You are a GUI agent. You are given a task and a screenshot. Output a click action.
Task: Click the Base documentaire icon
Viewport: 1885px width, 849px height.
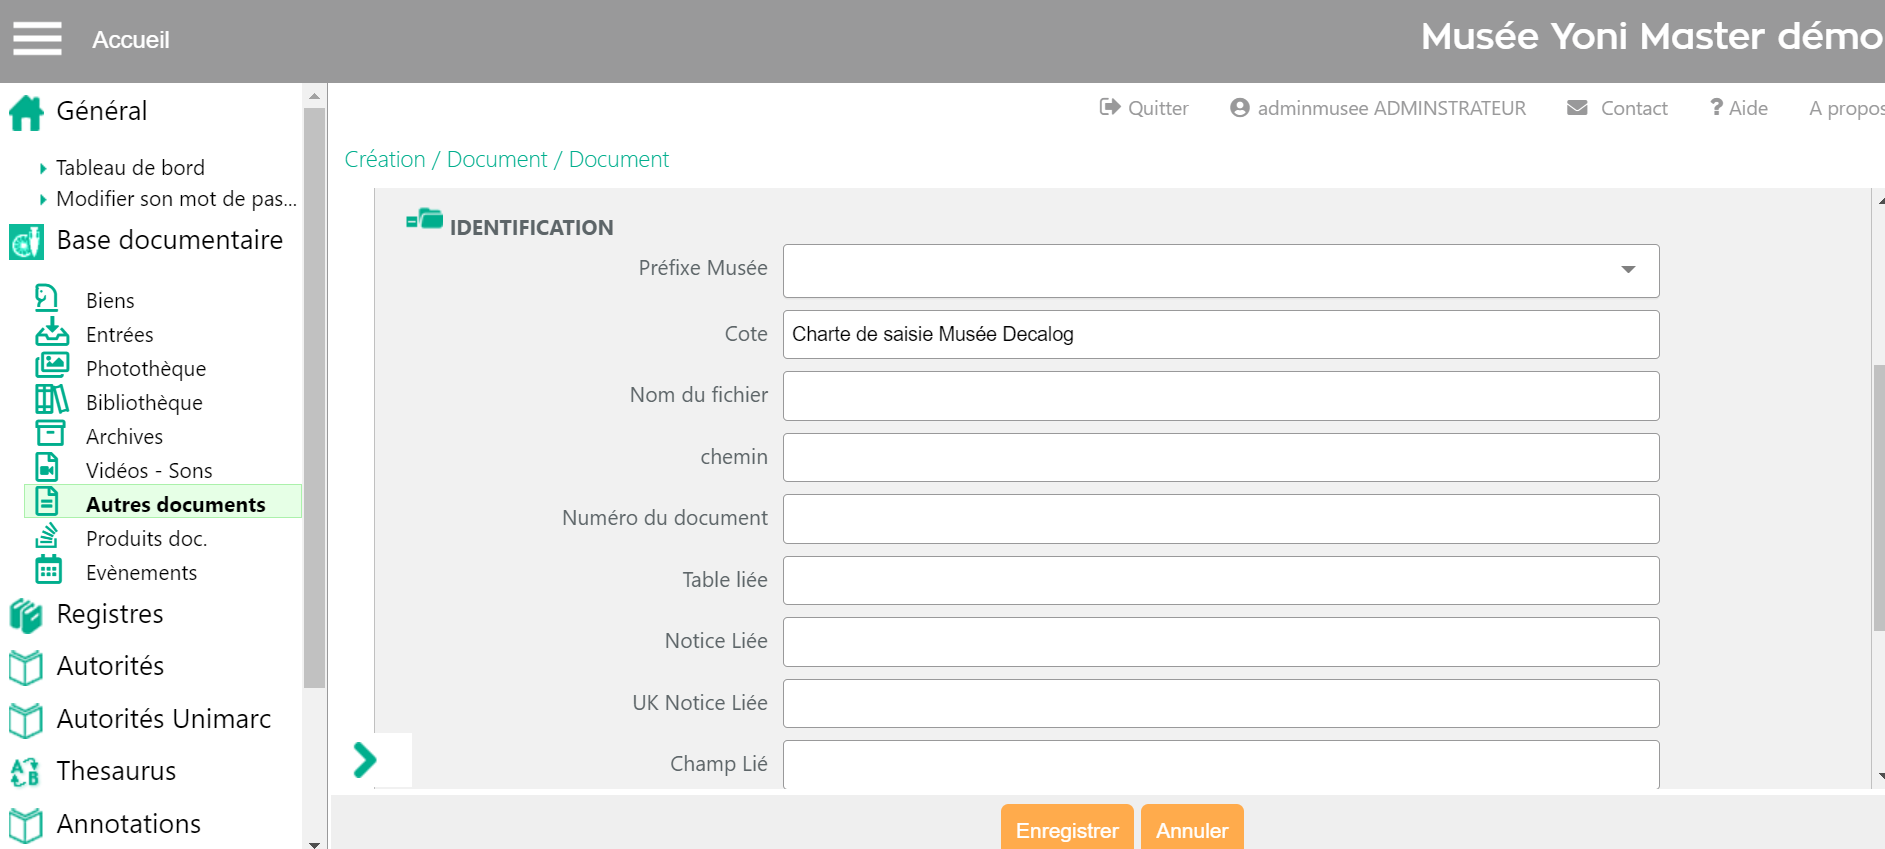(26, 241)
